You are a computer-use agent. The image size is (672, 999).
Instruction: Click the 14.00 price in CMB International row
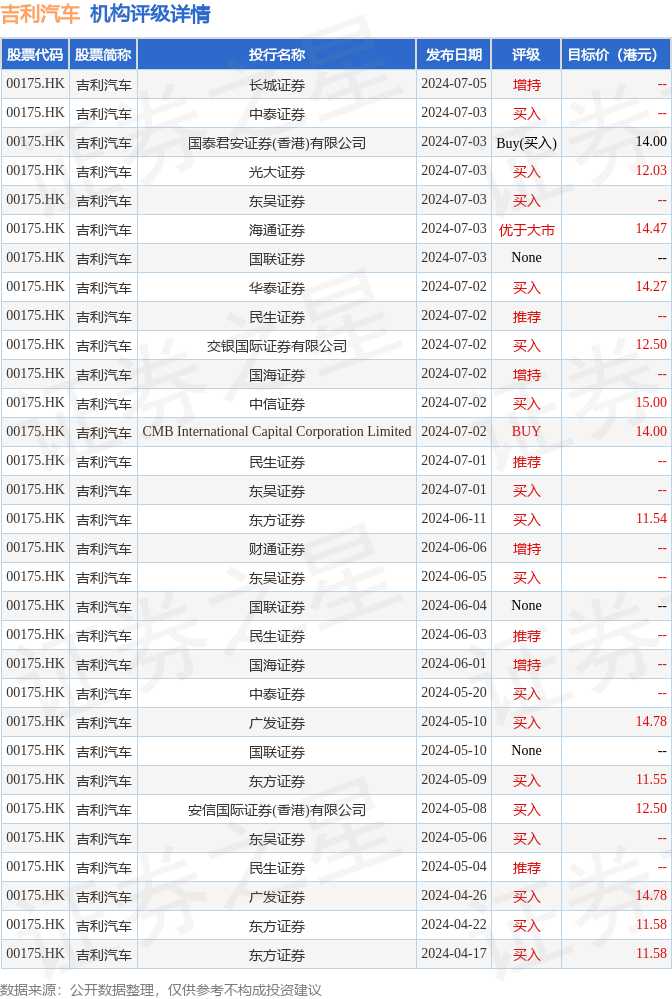click(651, 431)
